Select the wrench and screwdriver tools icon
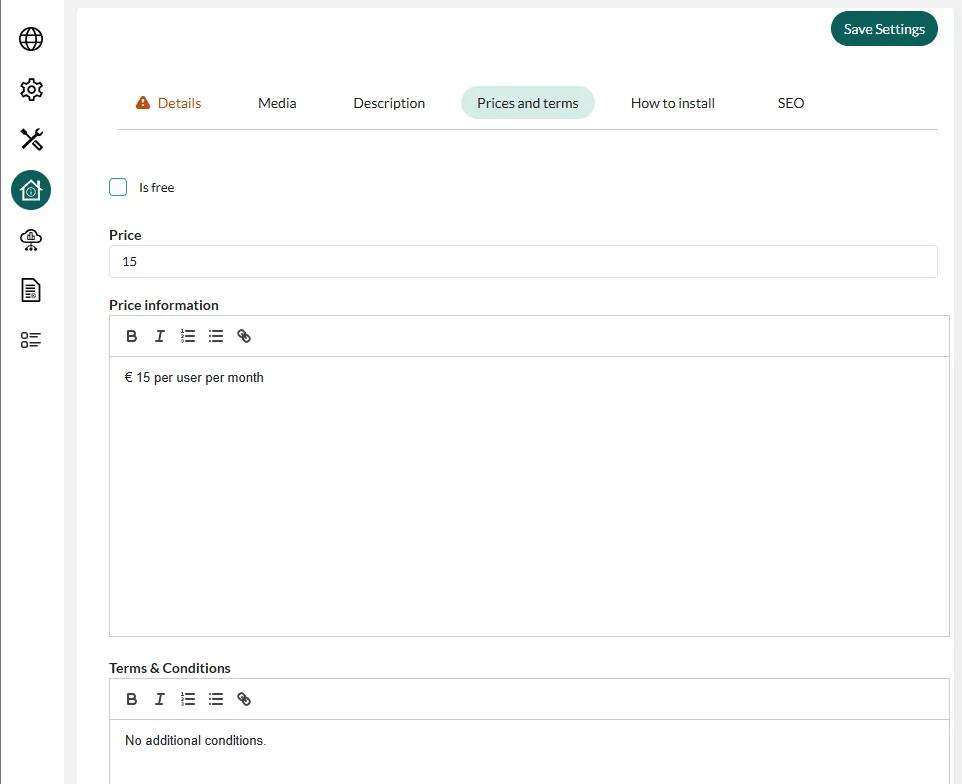962x784 pixels. (31, 139)
